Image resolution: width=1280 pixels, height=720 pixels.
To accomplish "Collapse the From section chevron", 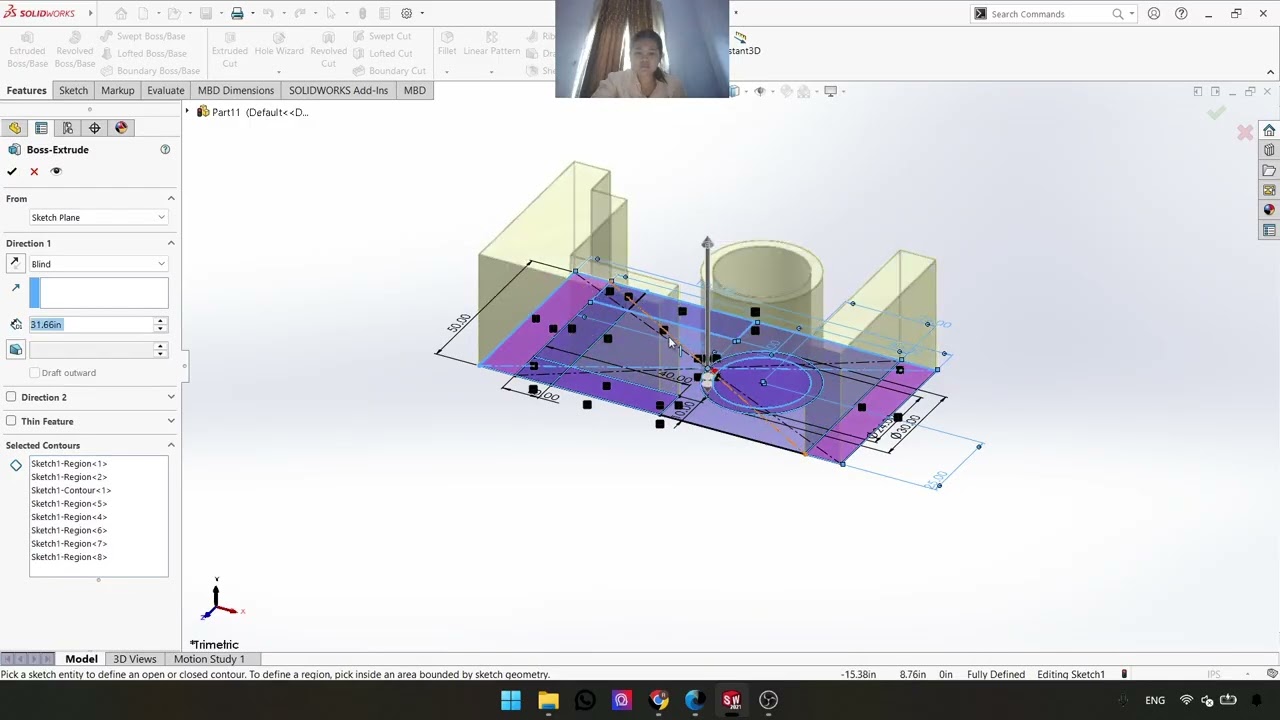I will click(x=171, y=199).
